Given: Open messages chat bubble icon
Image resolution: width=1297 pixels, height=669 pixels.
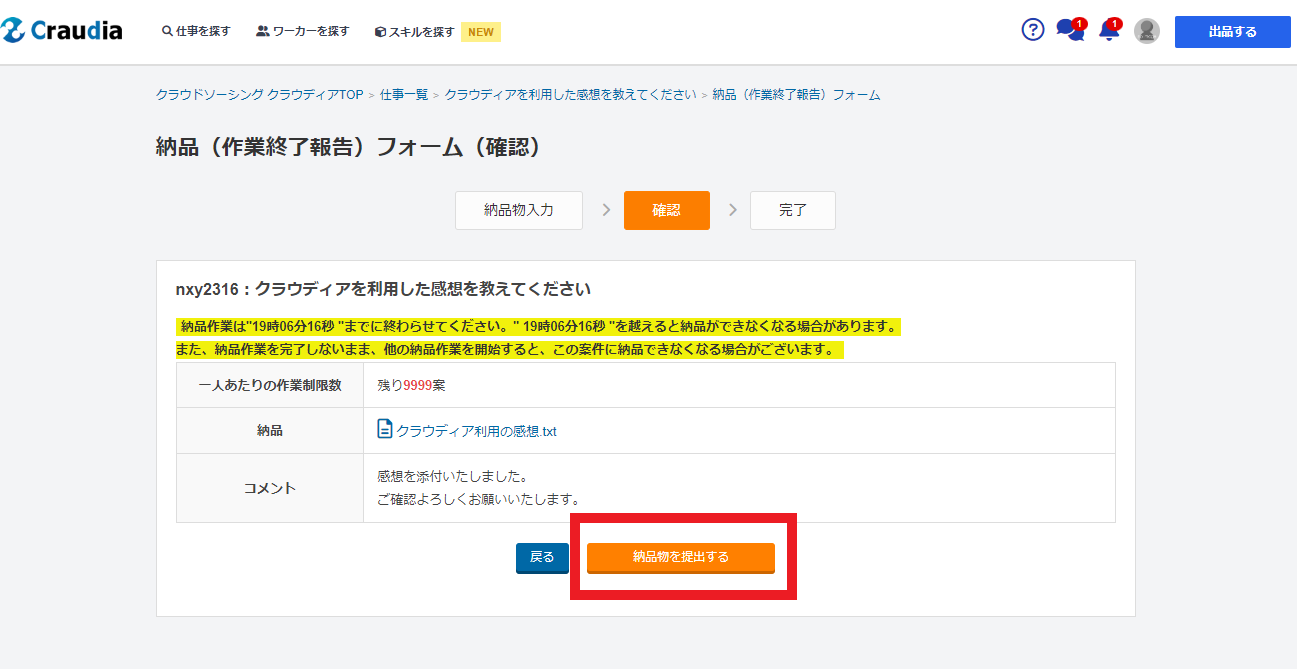Looking at the screenshot, I should 1069,30.
